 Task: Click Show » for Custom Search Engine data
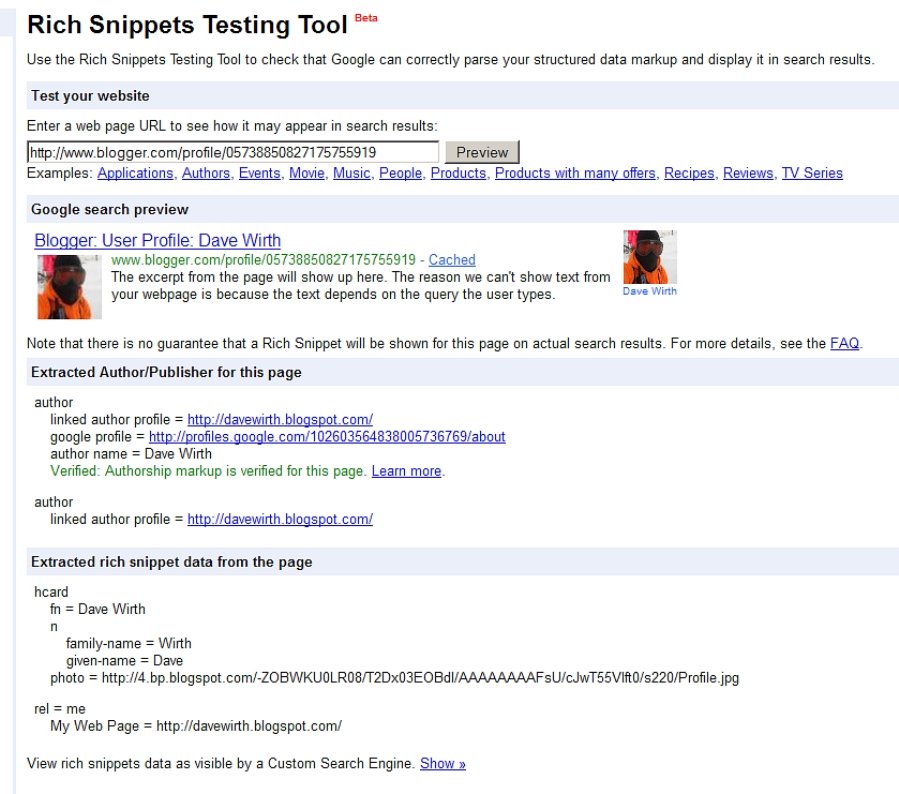click(443, 764)
